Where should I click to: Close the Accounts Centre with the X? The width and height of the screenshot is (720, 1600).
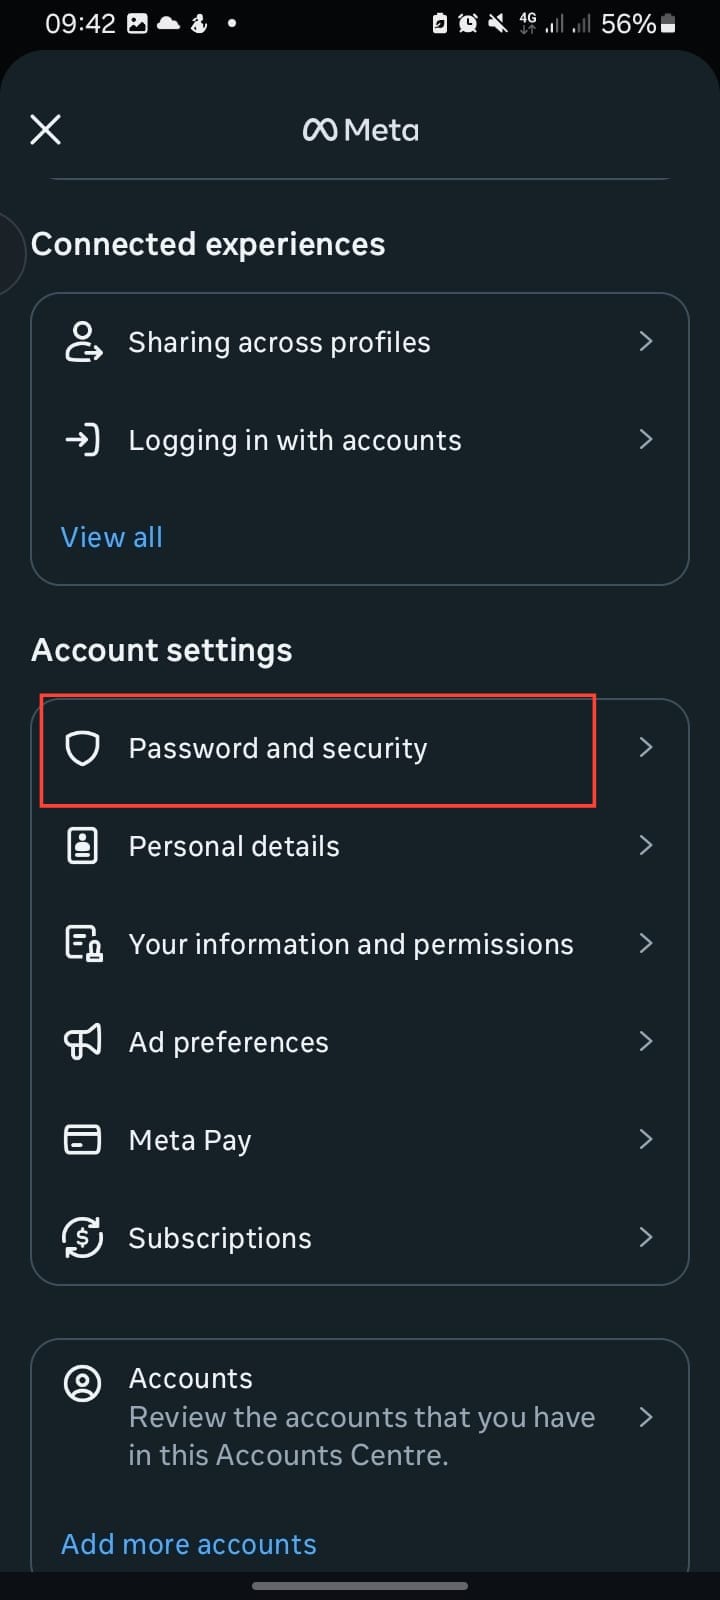point(45,129)
